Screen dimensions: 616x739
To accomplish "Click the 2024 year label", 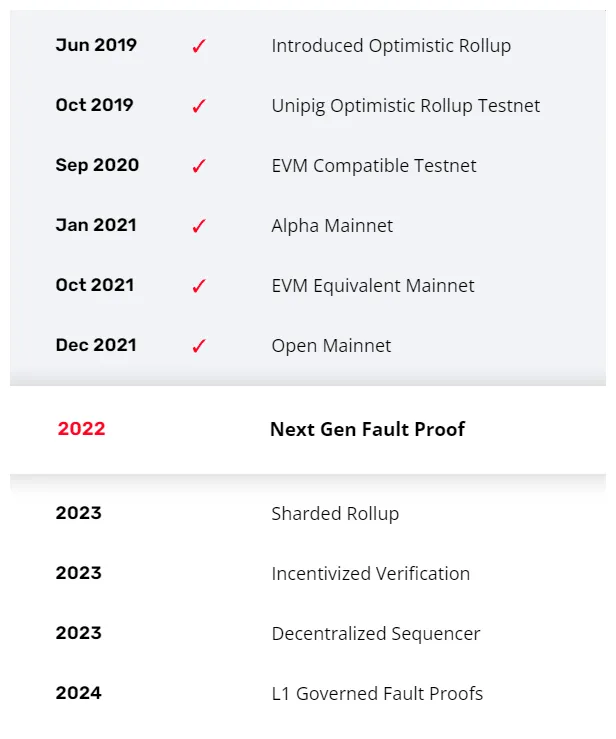I will click(x=78, y=693).
